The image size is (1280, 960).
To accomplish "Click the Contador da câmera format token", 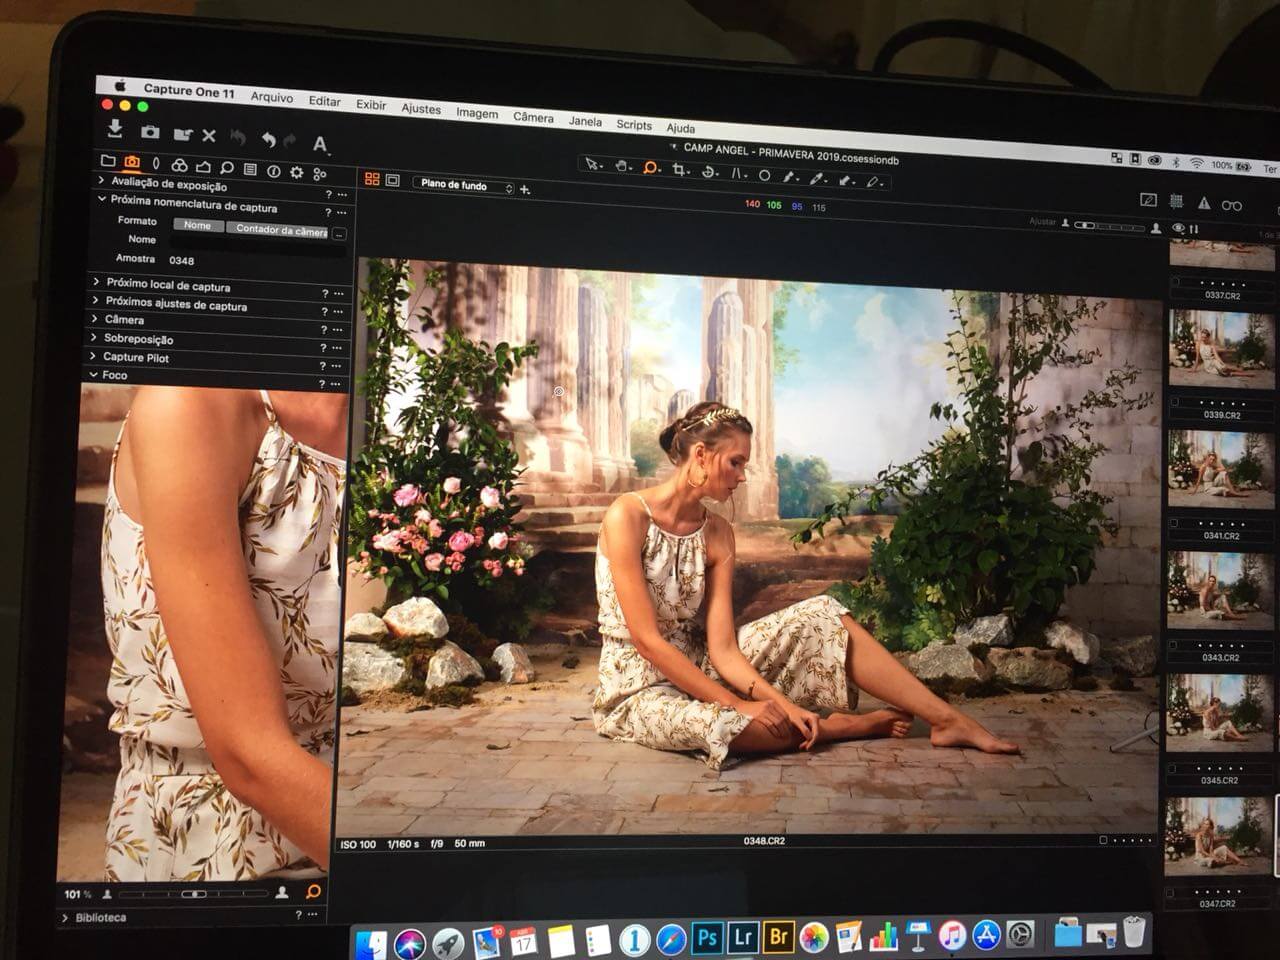I will [x=278, y=229].
